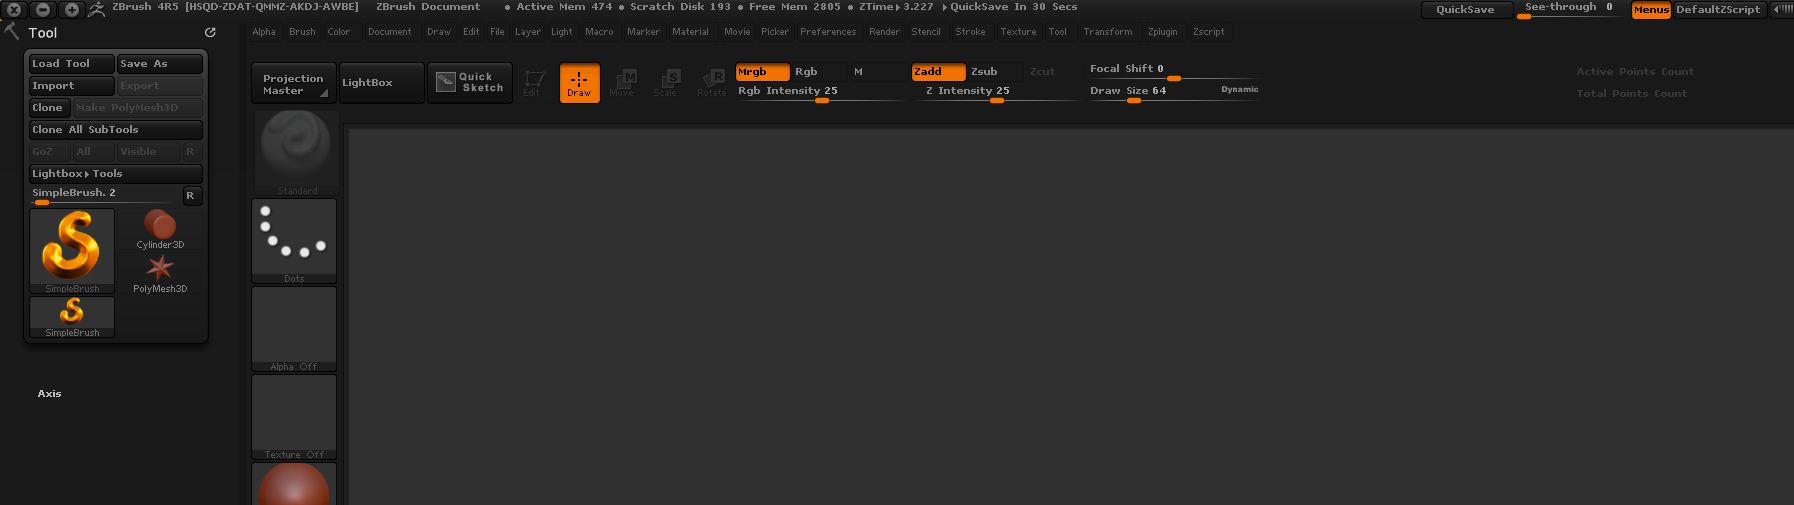Open the Projection Master dropdown
1794x505 pixels.
coord(293,83)
